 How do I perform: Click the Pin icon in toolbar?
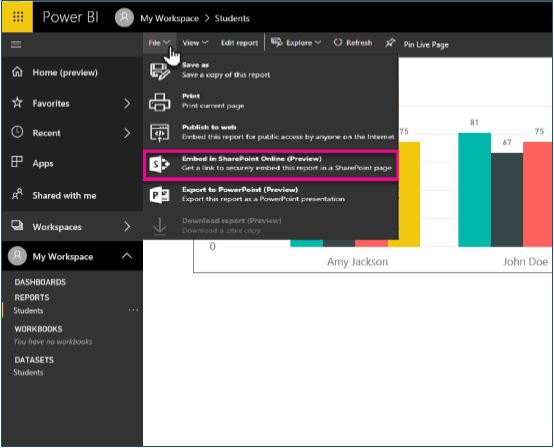[390, 43]
